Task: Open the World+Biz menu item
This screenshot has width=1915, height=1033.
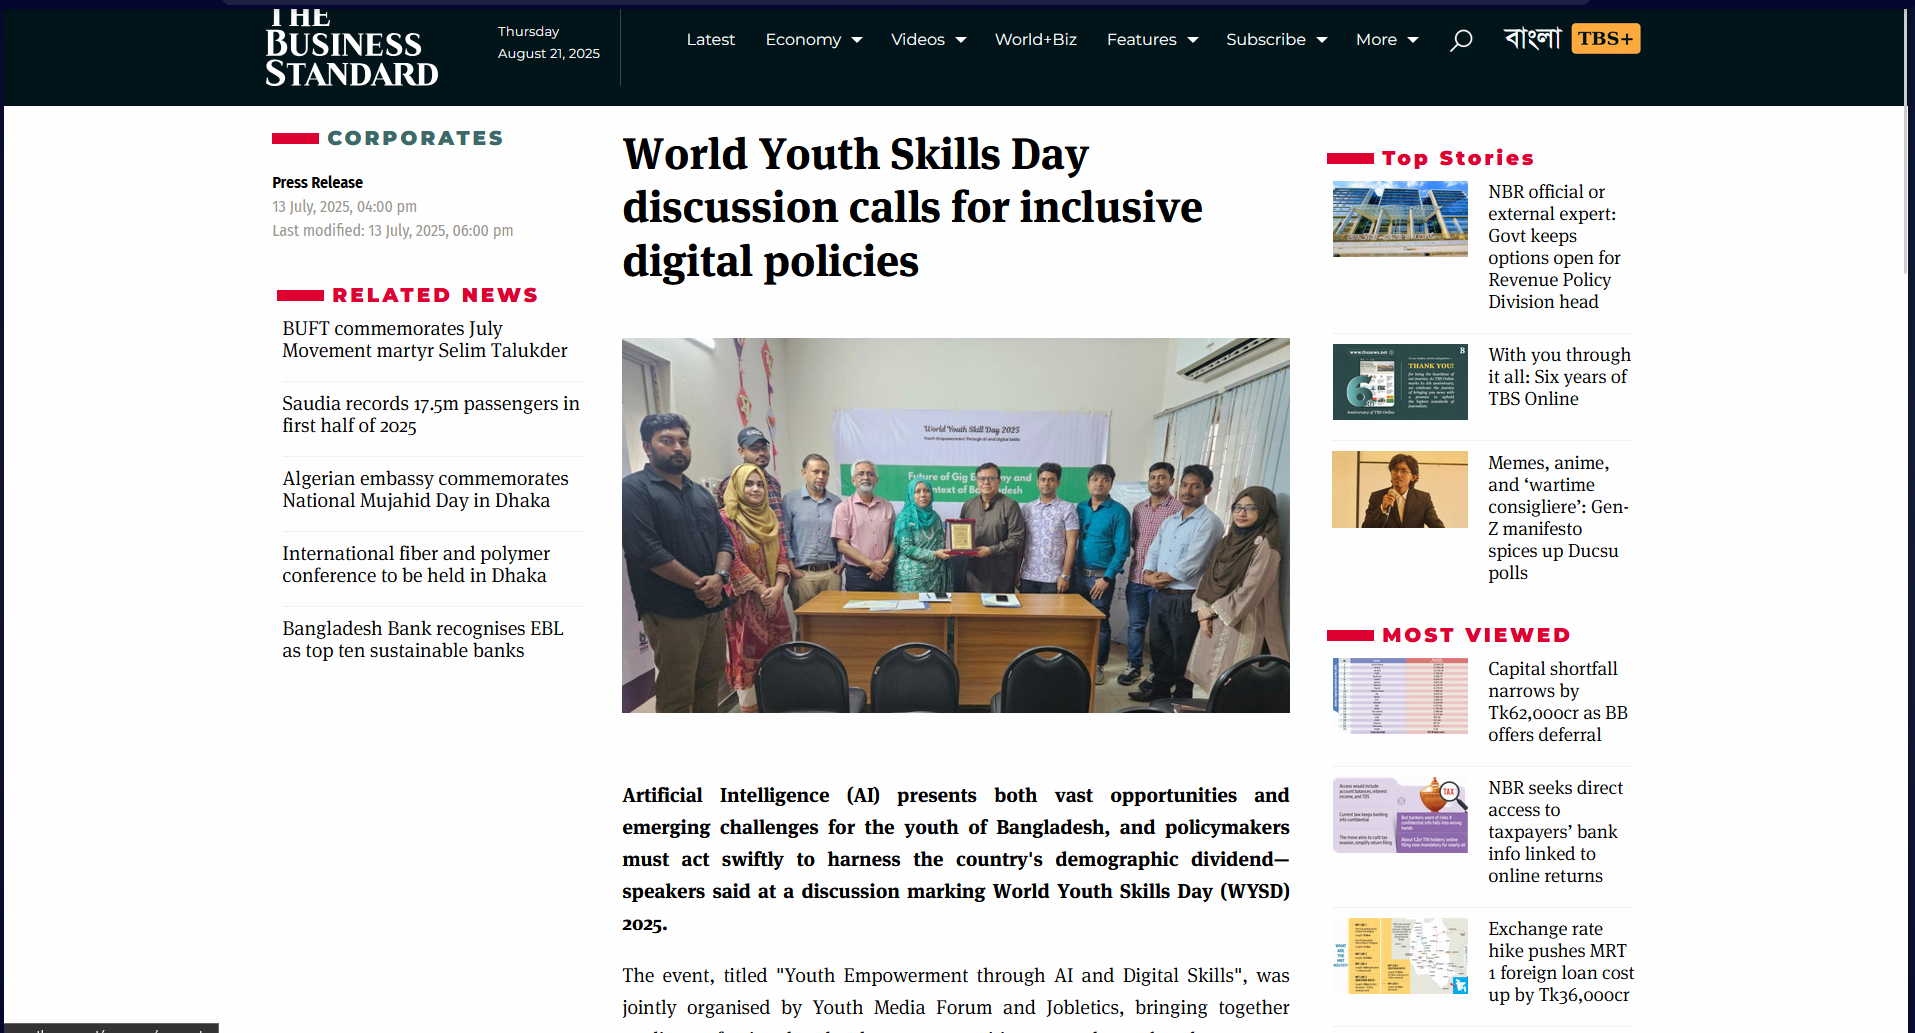Action: (x=1035, y=40)
